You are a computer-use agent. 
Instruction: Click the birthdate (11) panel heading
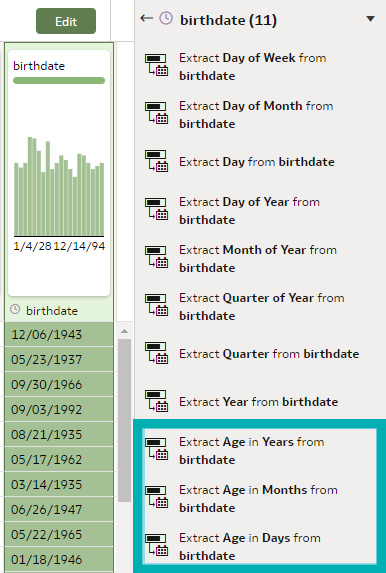point(228,20)
